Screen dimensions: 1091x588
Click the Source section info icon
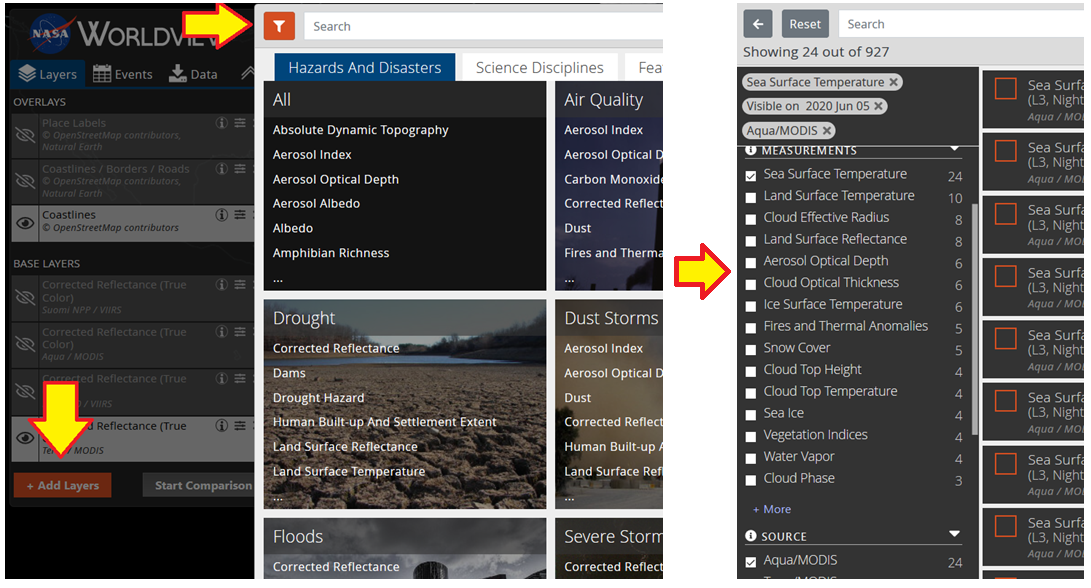(x=751, y=537)
